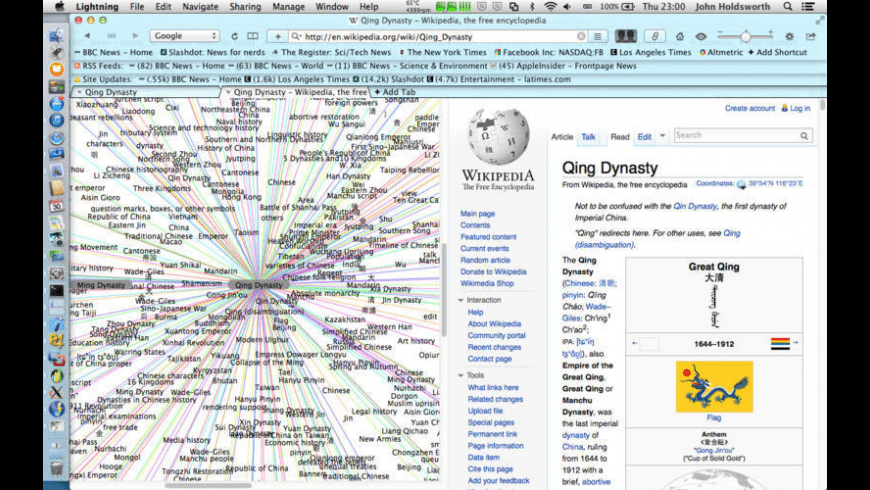Screen dimensions: 870x490
Task: Open the Sharing menu
Action: pos(245,7)
